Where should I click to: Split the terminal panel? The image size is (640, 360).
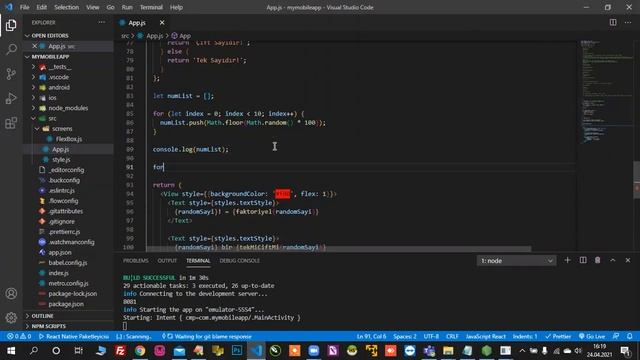point(583,260)
